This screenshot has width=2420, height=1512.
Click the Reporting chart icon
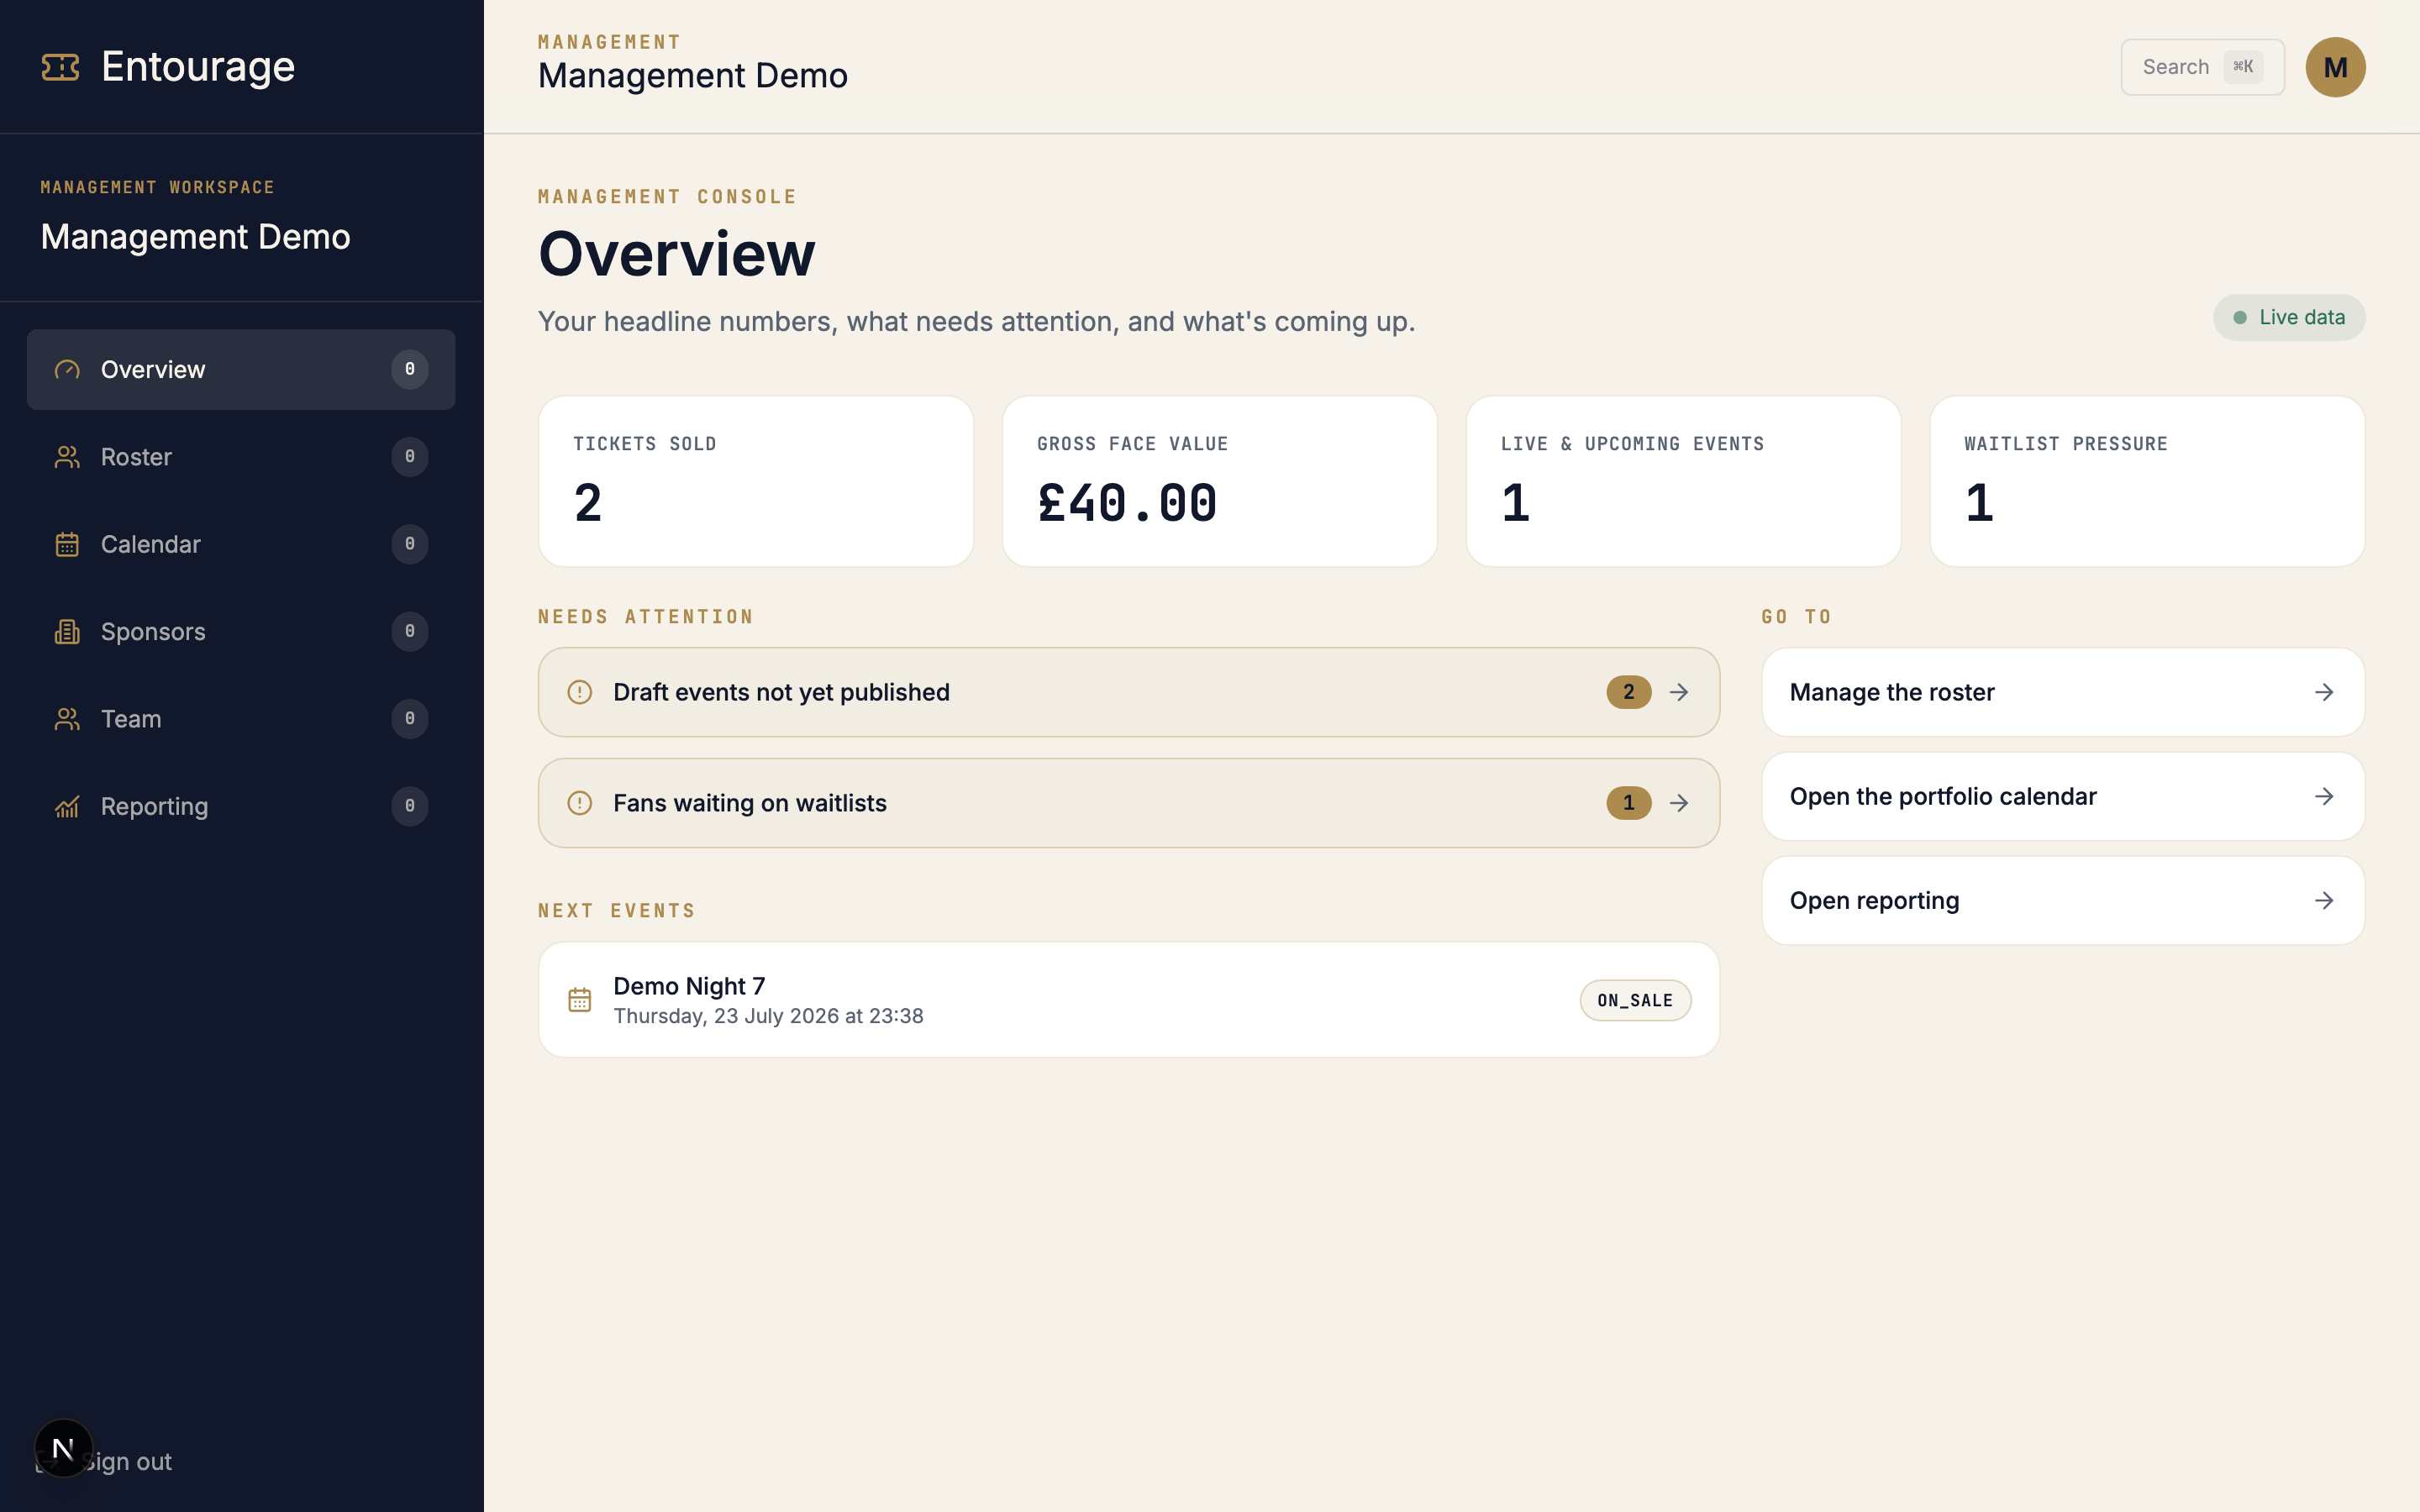pos(67,806)
